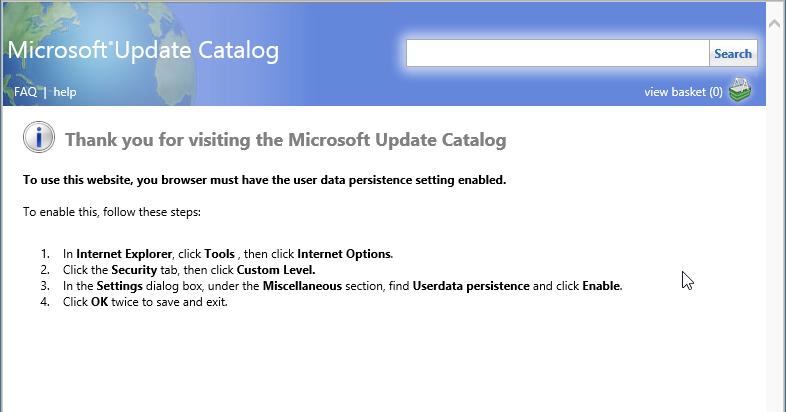Click the "To enable this" instruction line
786x412 pixels.
(112, 212)
